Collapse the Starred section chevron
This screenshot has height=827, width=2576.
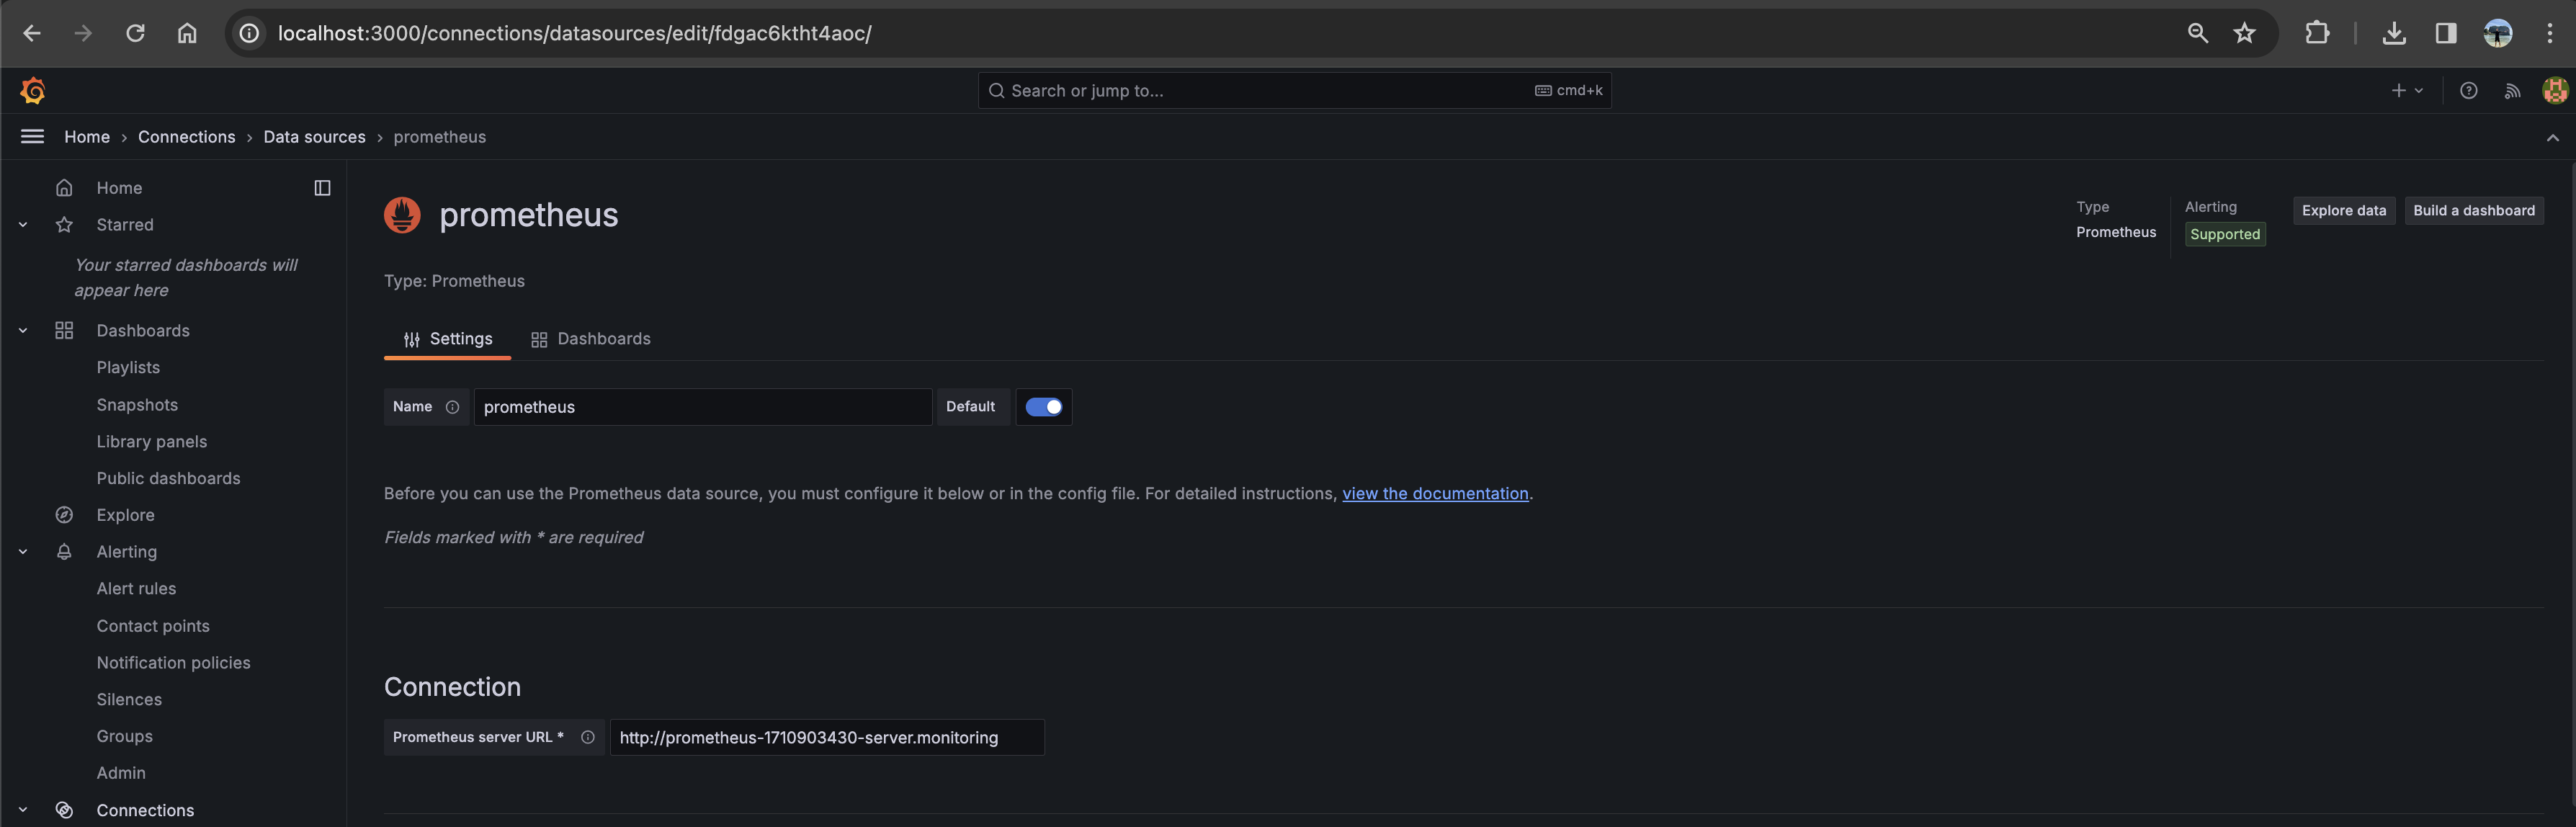[23, 225]
